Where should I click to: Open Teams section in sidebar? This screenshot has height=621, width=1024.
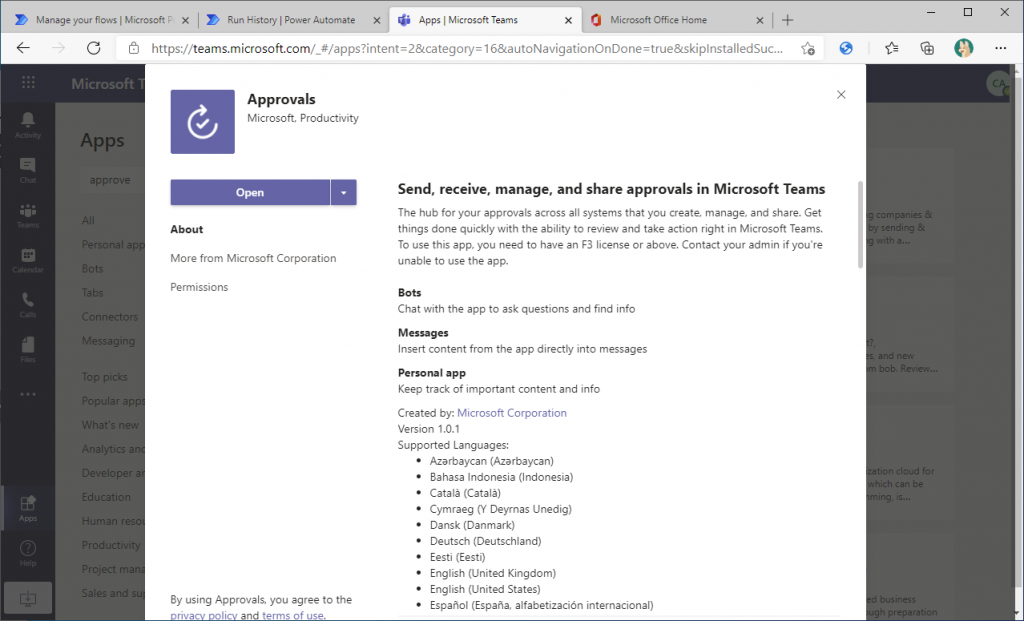click(27, 215)
